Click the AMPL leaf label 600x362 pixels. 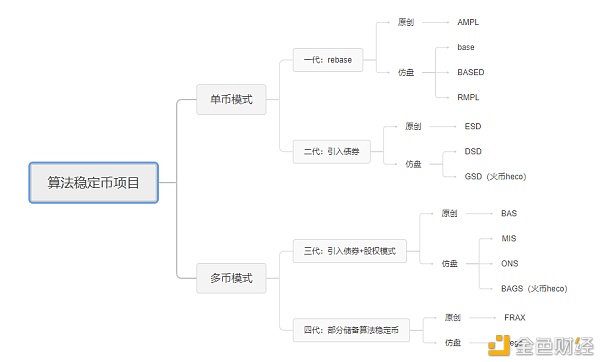pos(468,22)
